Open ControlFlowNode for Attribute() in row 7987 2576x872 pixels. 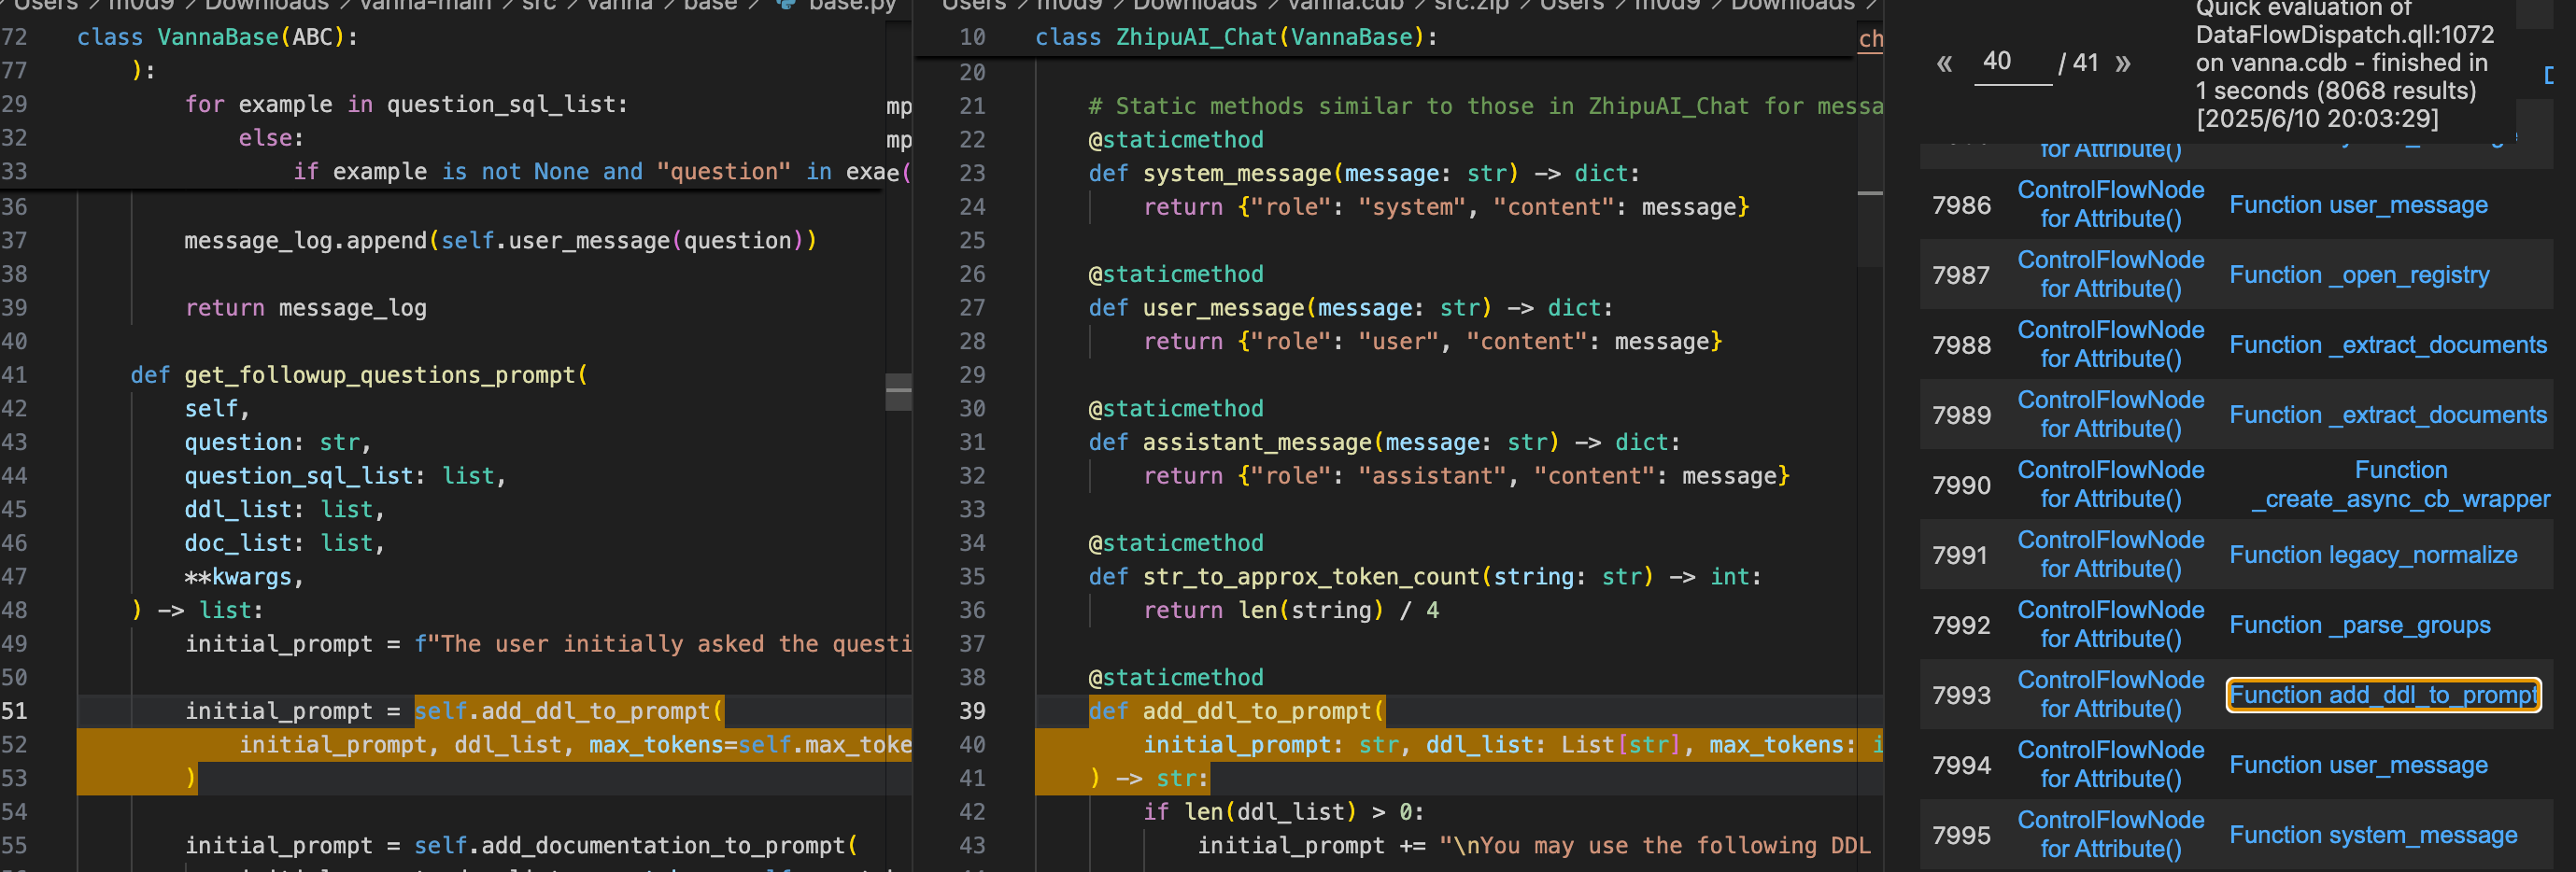coord(2110,274)
